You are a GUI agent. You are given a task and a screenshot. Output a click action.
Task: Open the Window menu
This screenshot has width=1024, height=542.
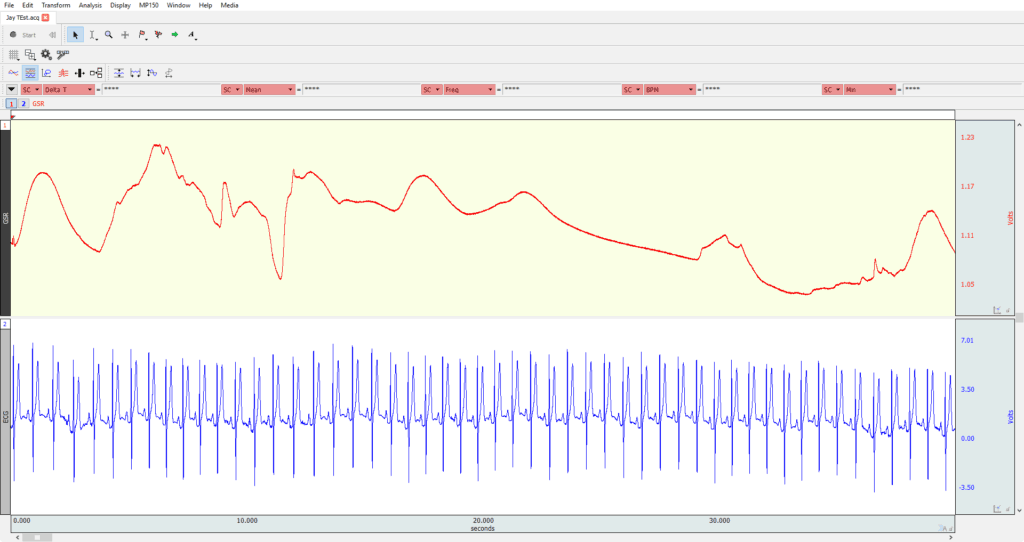pos(178,5)
